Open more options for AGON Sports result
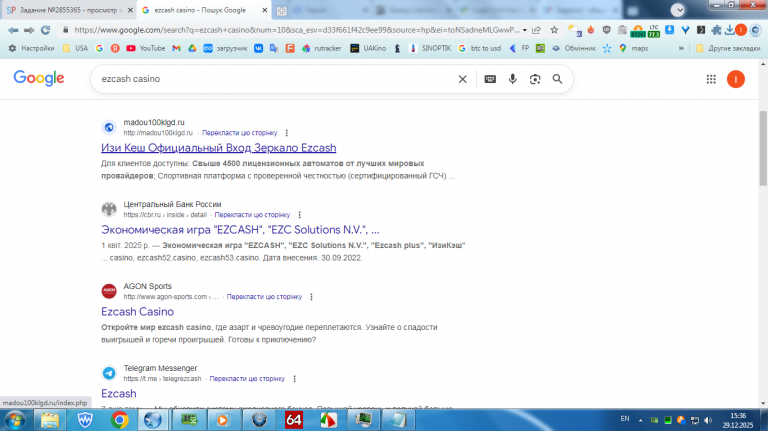 pyautogui.click(x=311, y=297)
